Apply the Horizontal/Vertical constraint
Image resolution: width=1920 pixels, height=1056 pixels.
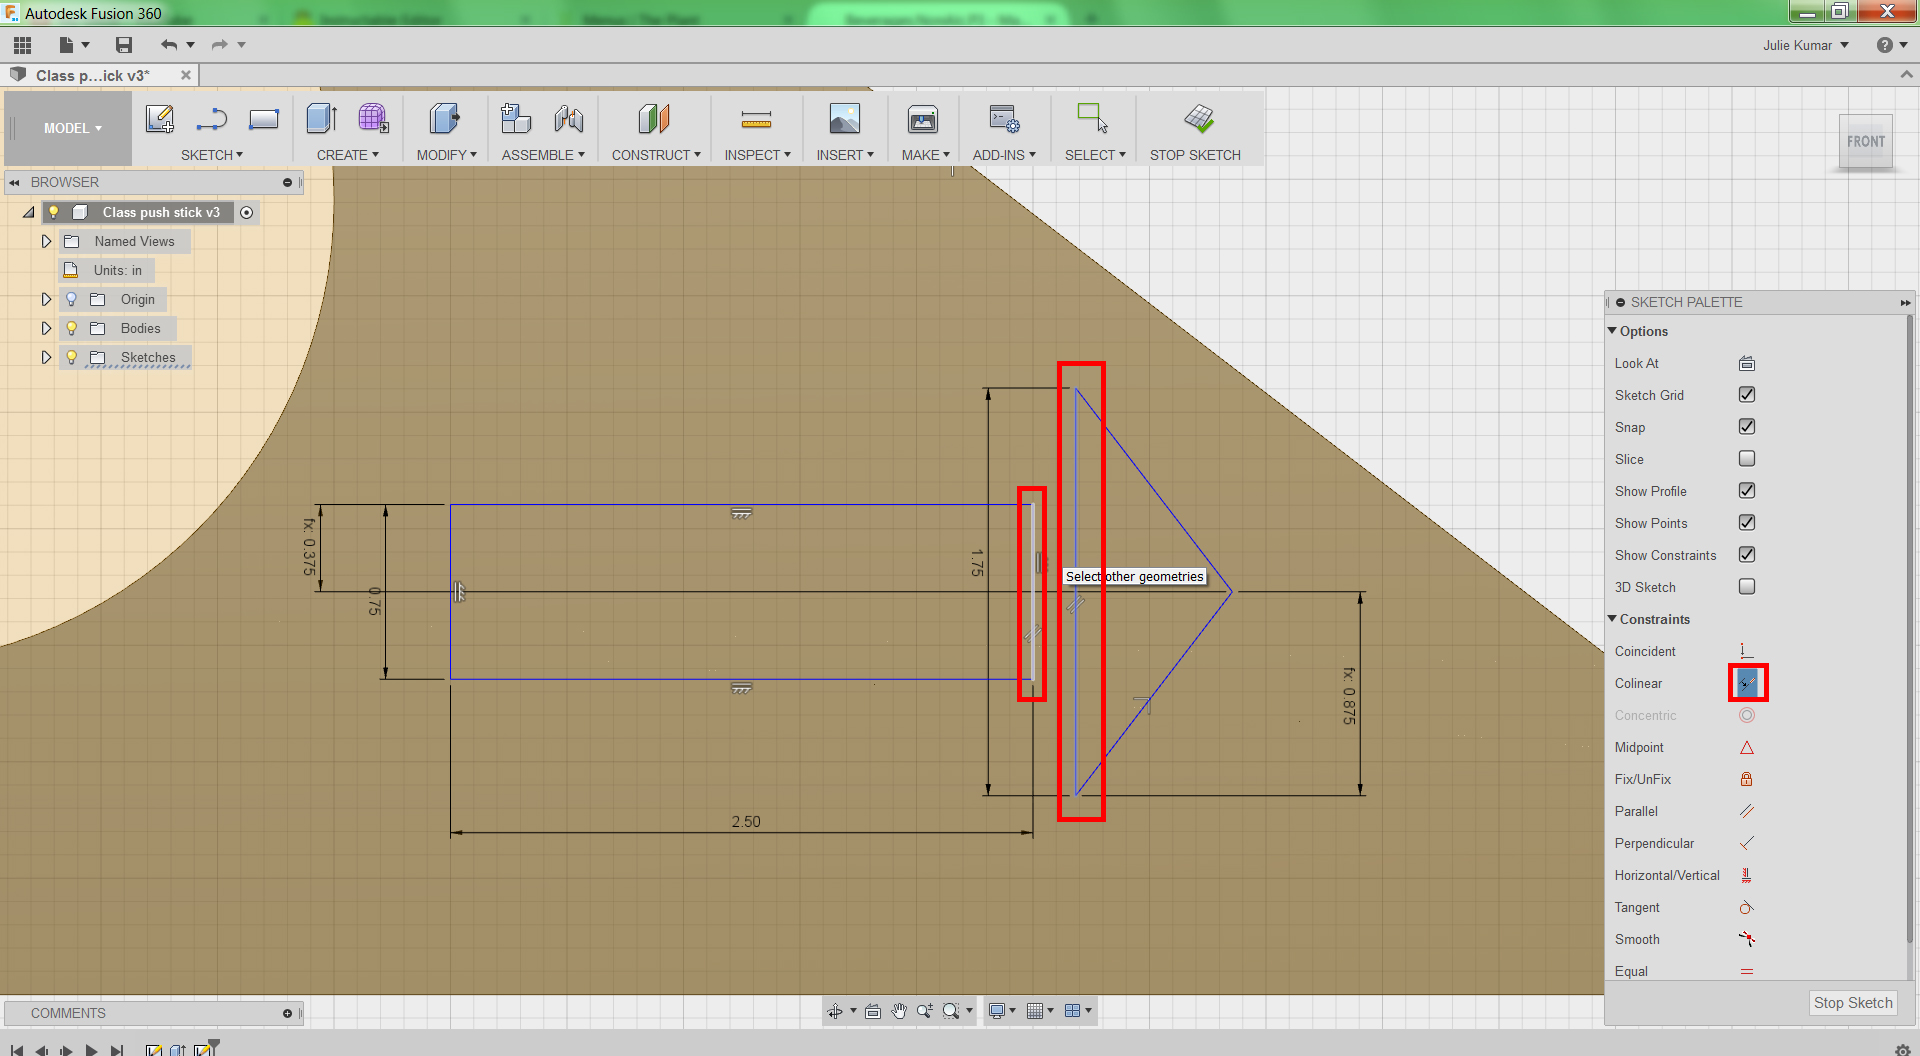(1747, 875)
